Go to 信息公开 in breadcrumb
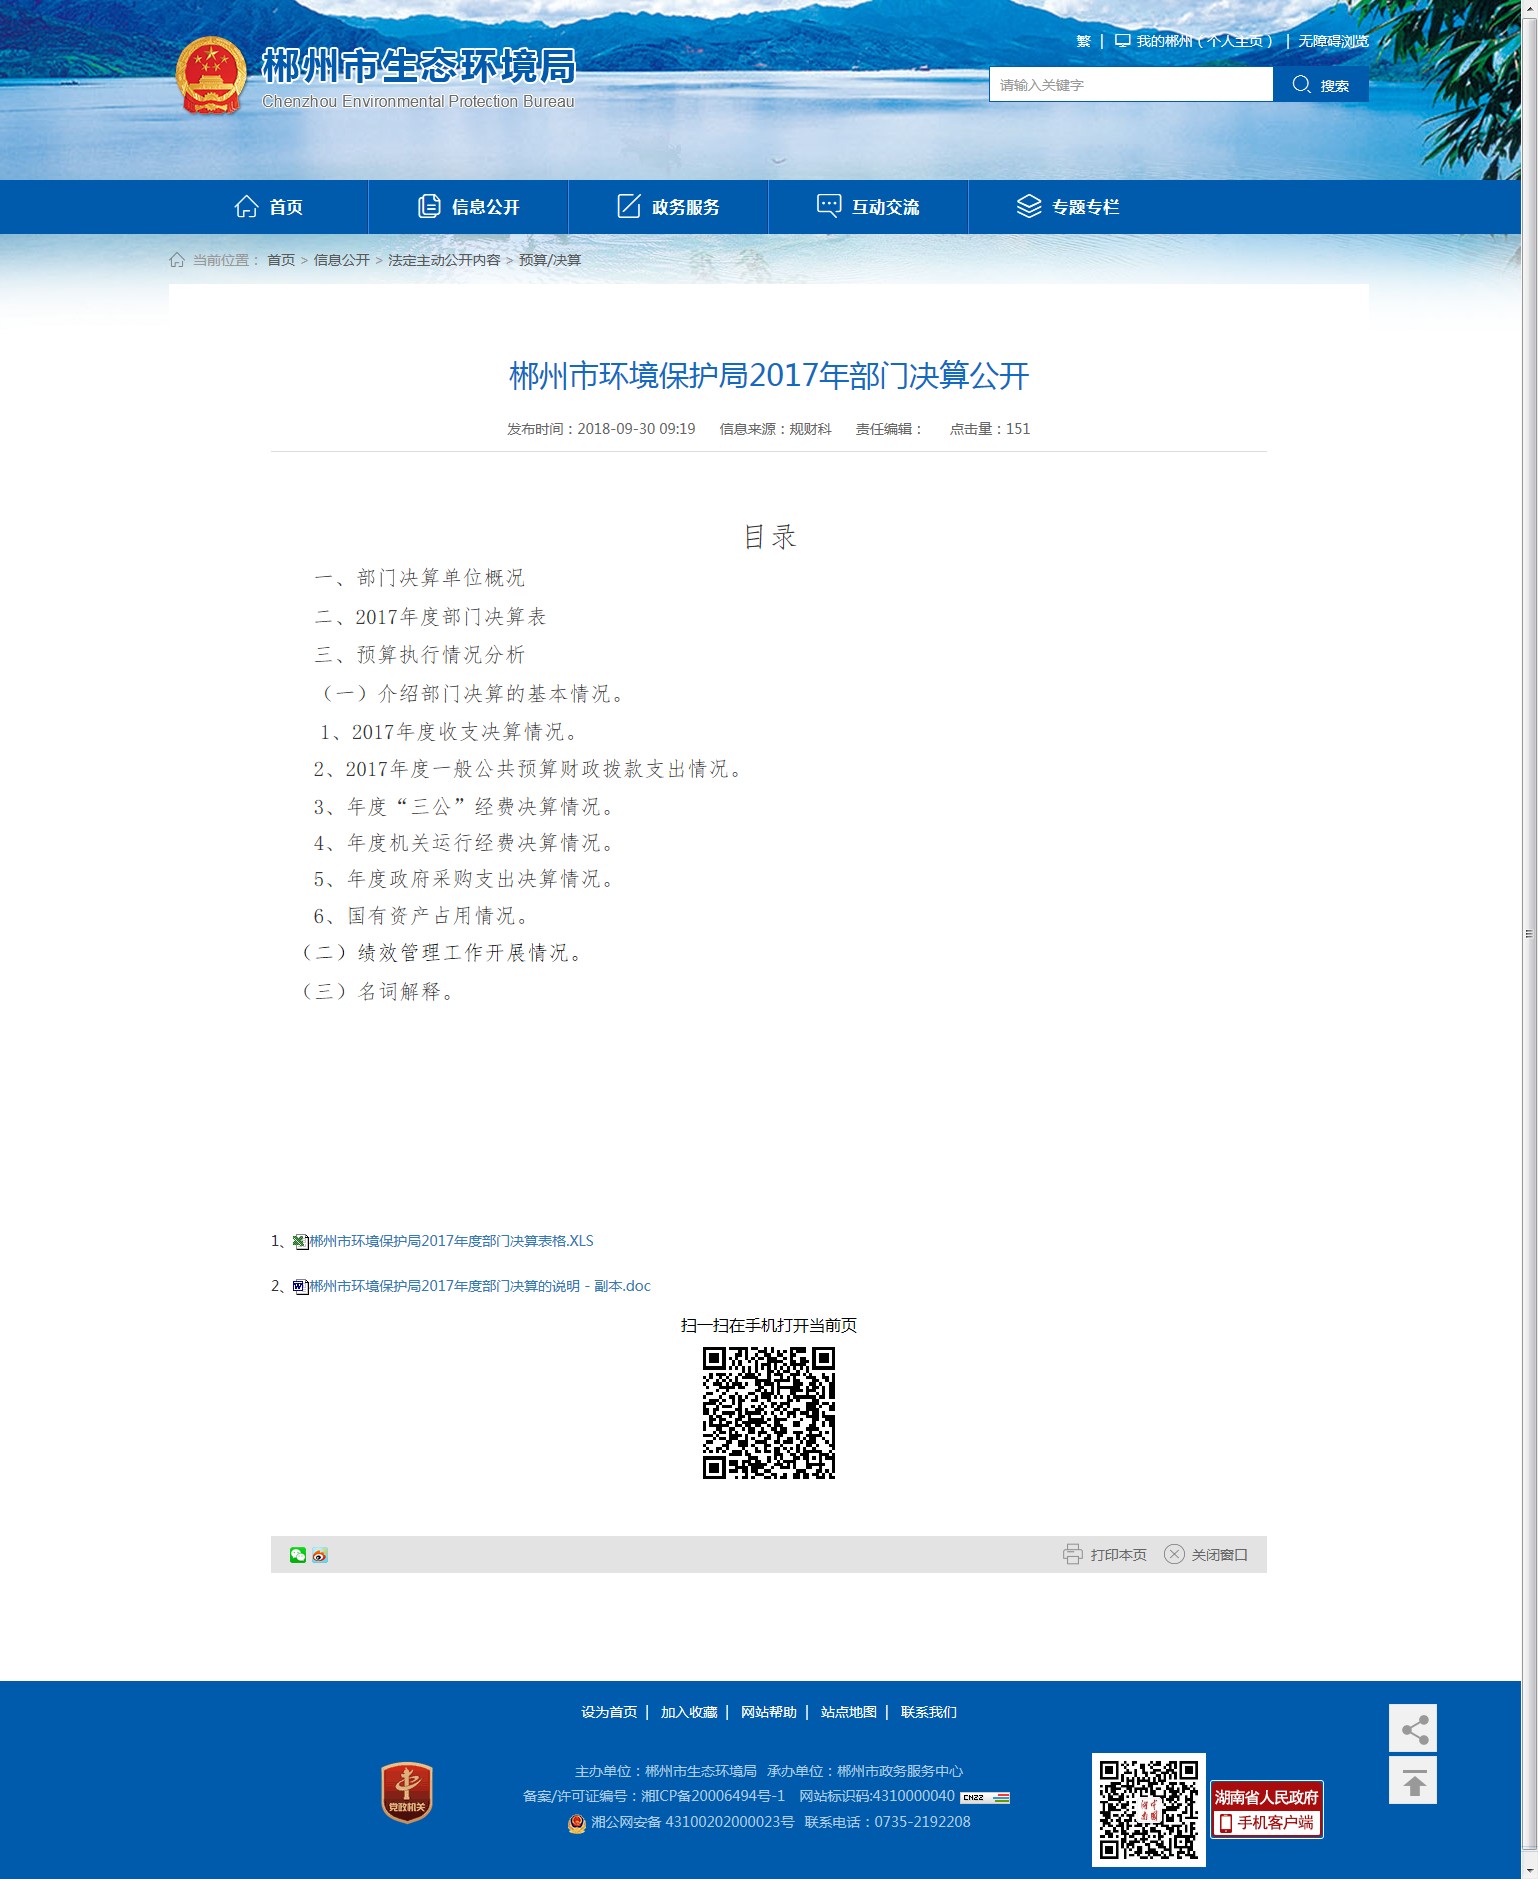The width and height of the screenshot is (1538, 1879). (x=342, y=260)
